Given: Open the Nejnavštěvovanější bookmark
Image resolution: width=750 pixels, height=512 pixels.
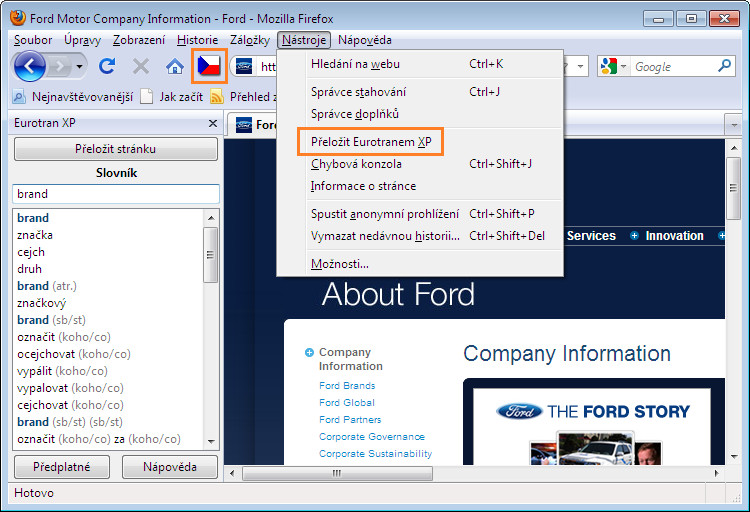Looking at the screenshot, I should tap(73, 97).
